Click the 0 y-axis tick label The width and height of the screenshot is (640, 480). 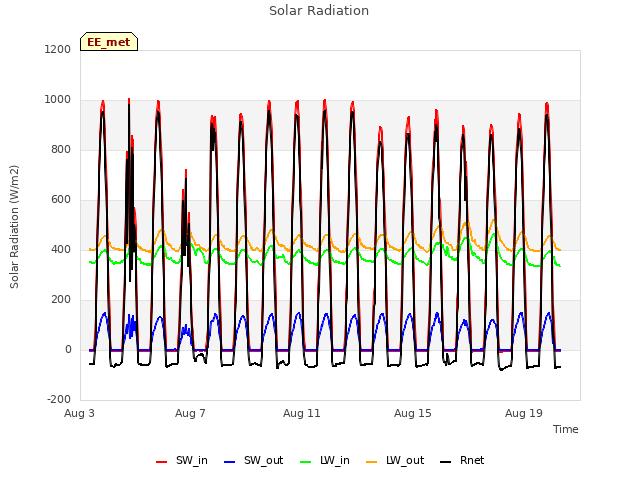point(68,349)
